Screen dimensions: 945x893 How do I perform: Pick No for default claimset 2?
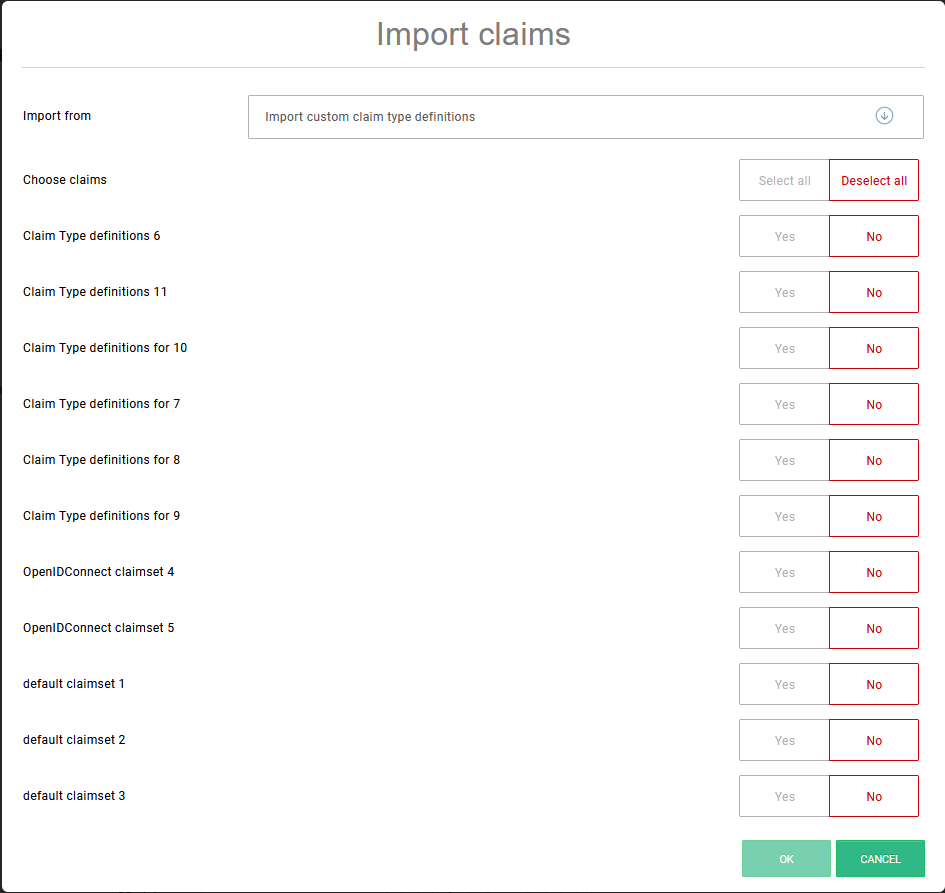click(x=874, y=741)
